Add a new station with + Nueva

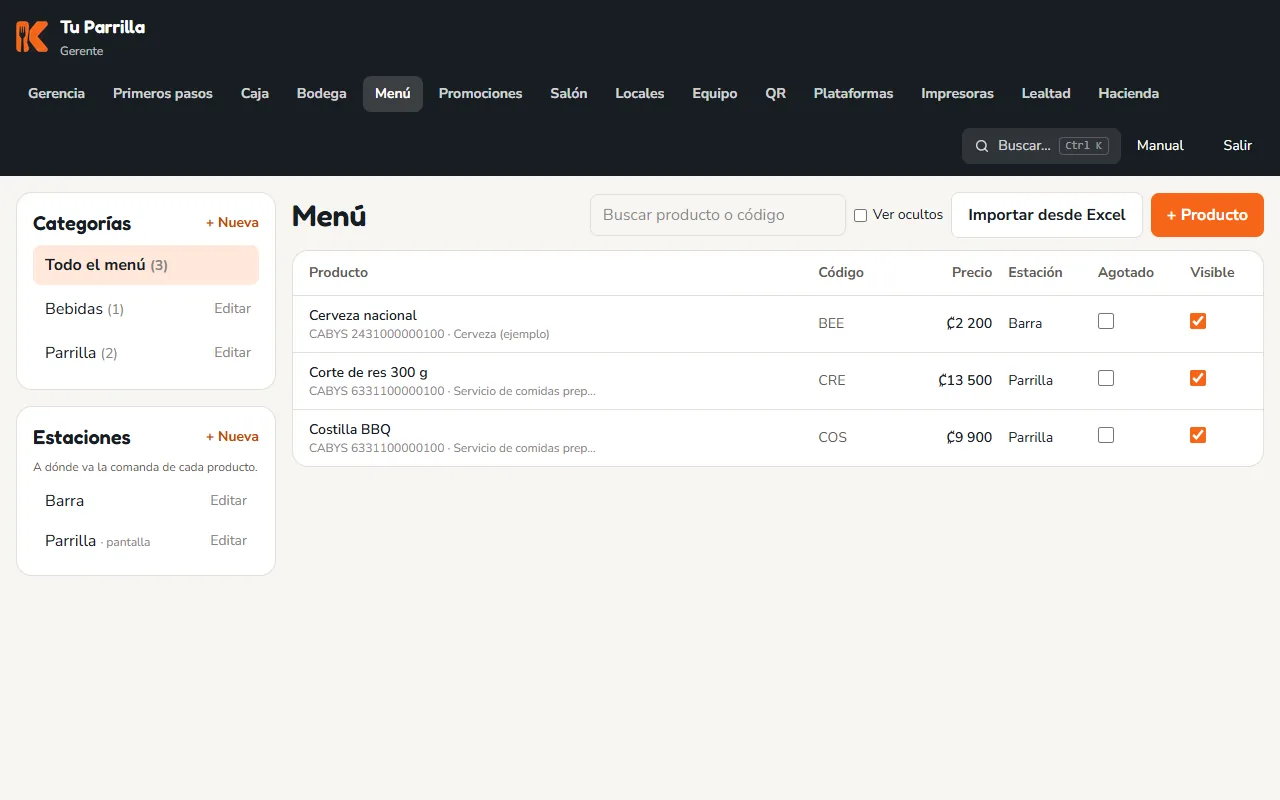tap(232, 437)
